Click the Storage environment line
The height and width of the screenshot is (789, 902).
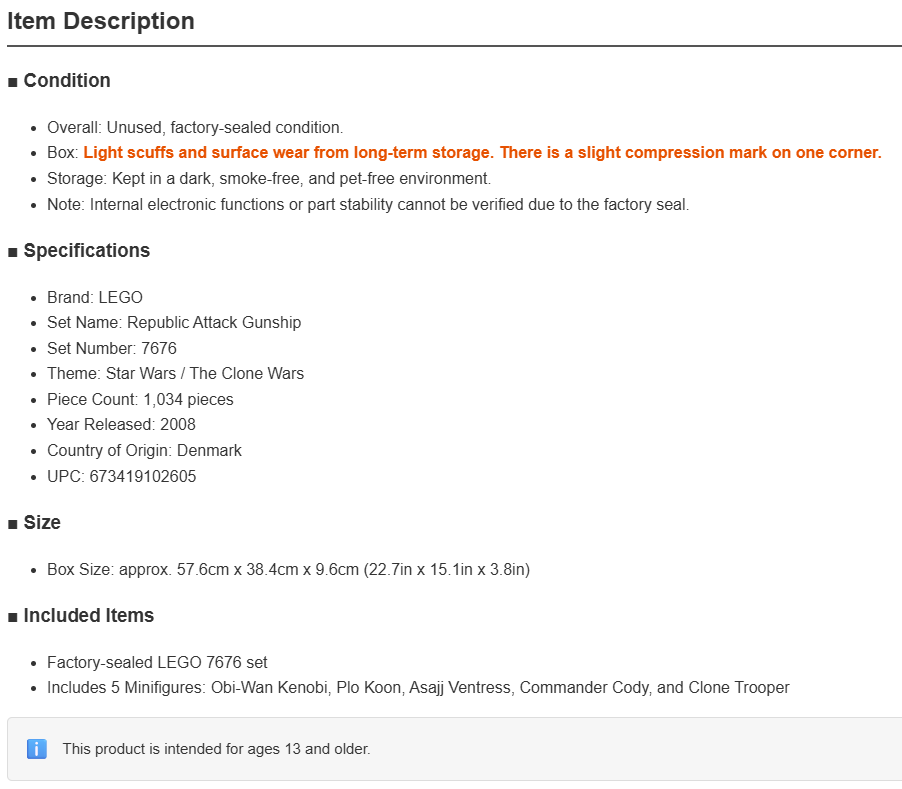click(269, 178)
